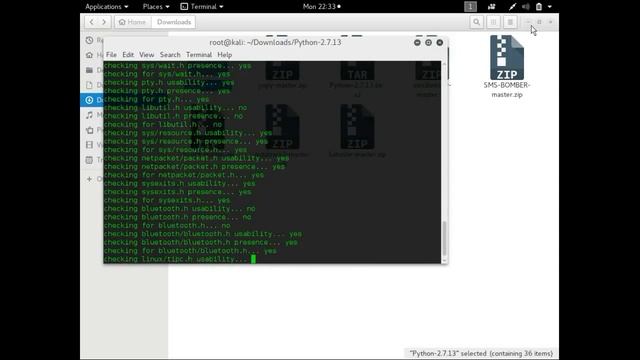Click the SMS-BOMBER-master.zip file name label
Image resolution: width=640 pixels, height=360 pixels.
click(x=507, y=90)
